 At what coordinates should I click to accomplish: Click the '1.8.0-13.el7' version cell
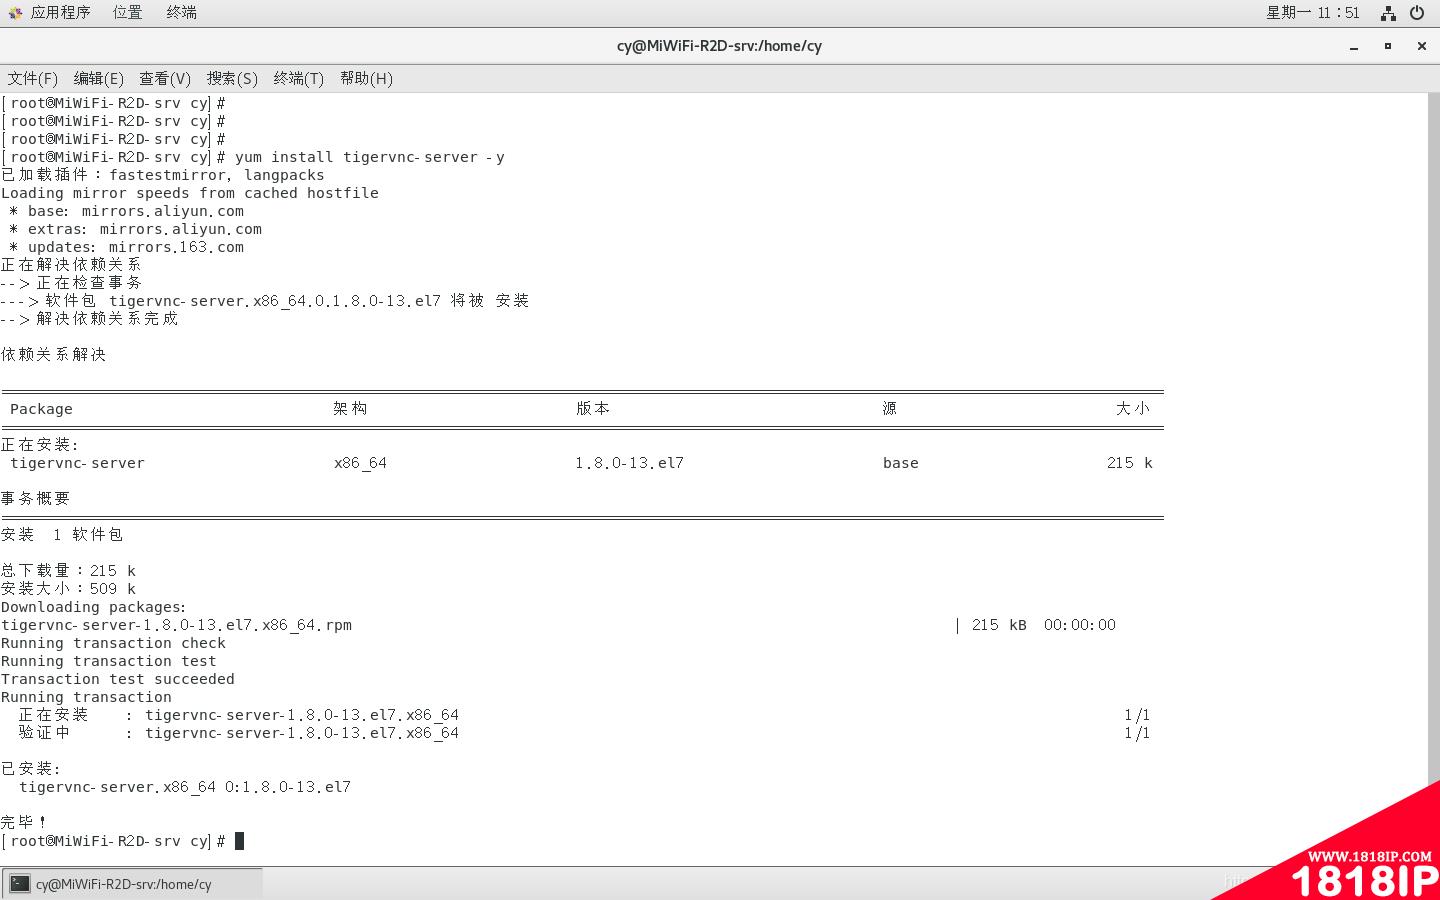(x=629, y=463)
